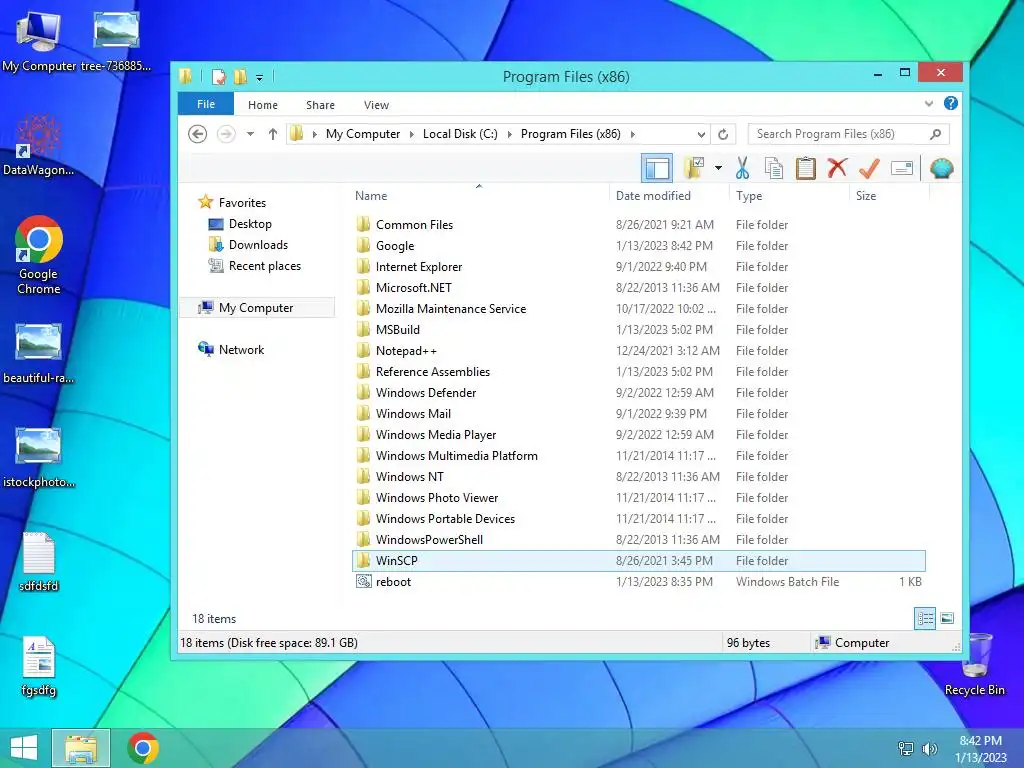Click the orange checkmark Properties icon

coord(869,168)
